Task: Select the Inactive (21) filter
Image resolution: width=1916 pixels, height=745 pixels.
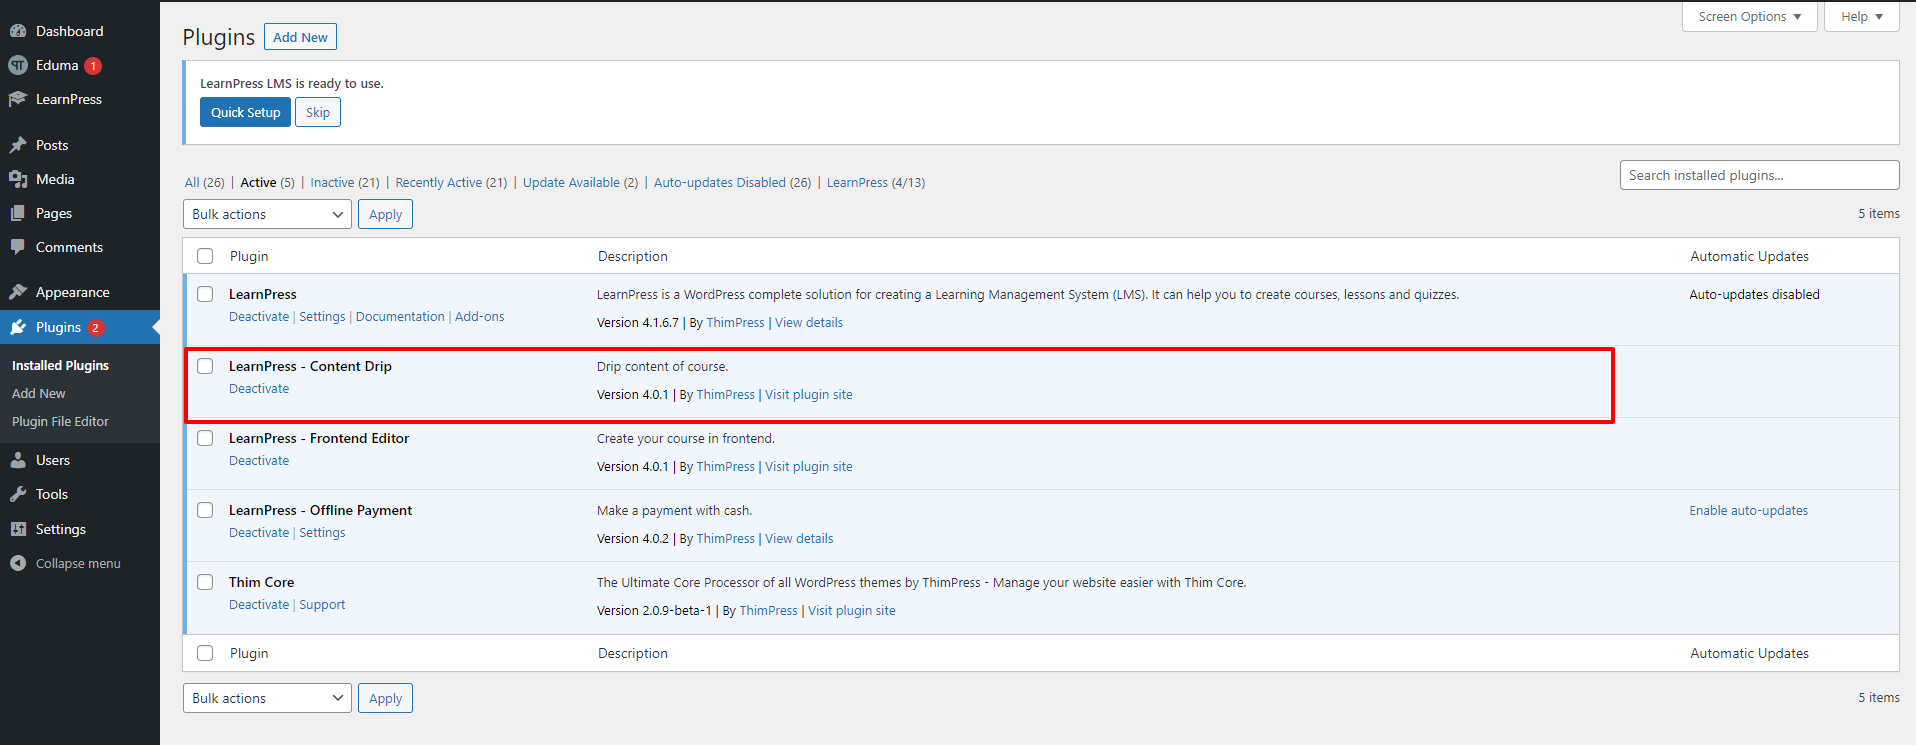Action: point(345,183)
